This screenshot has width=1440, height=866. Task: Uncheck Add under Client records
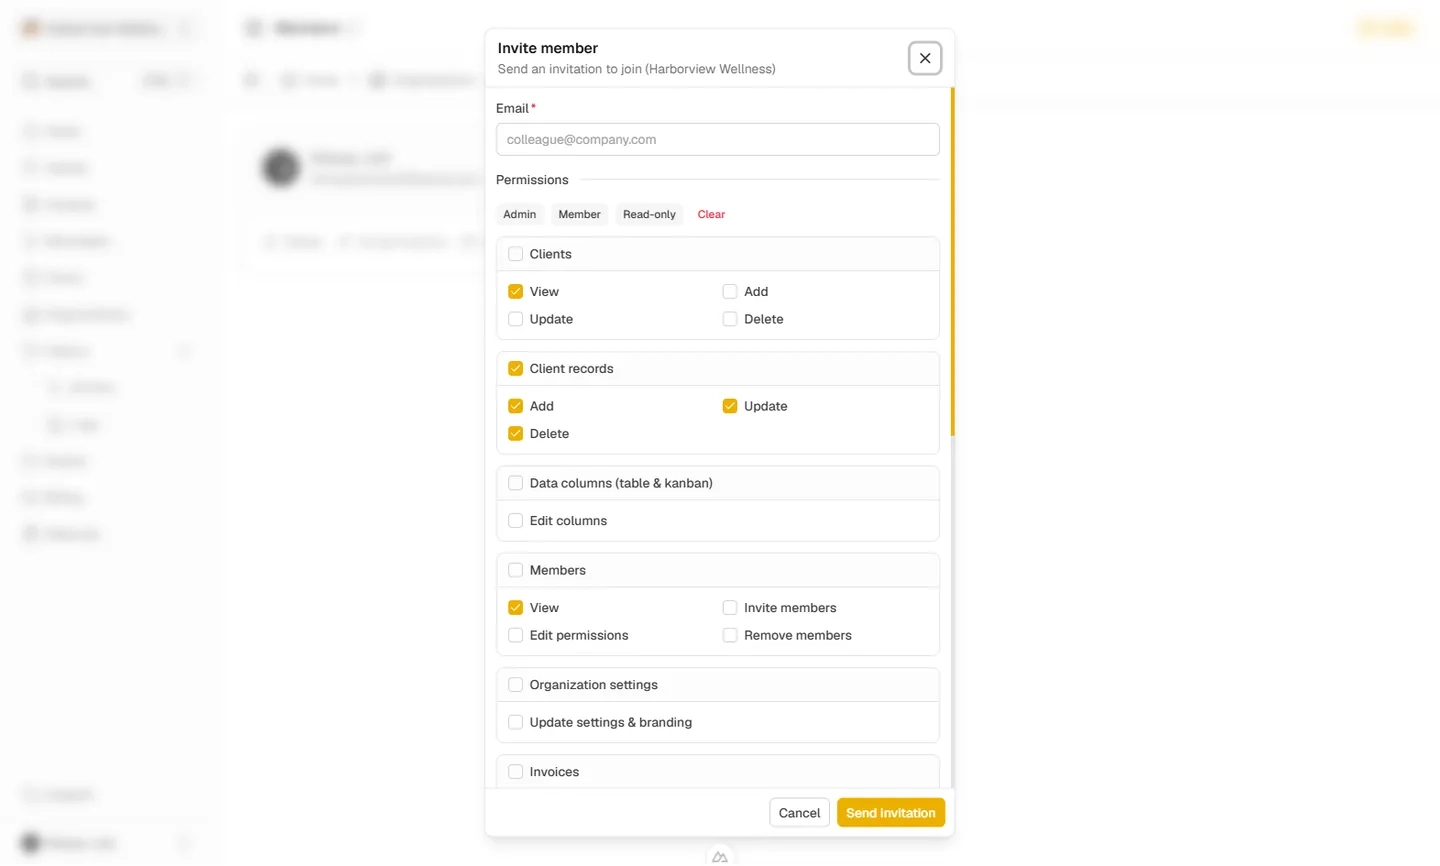tap(515, 406)
